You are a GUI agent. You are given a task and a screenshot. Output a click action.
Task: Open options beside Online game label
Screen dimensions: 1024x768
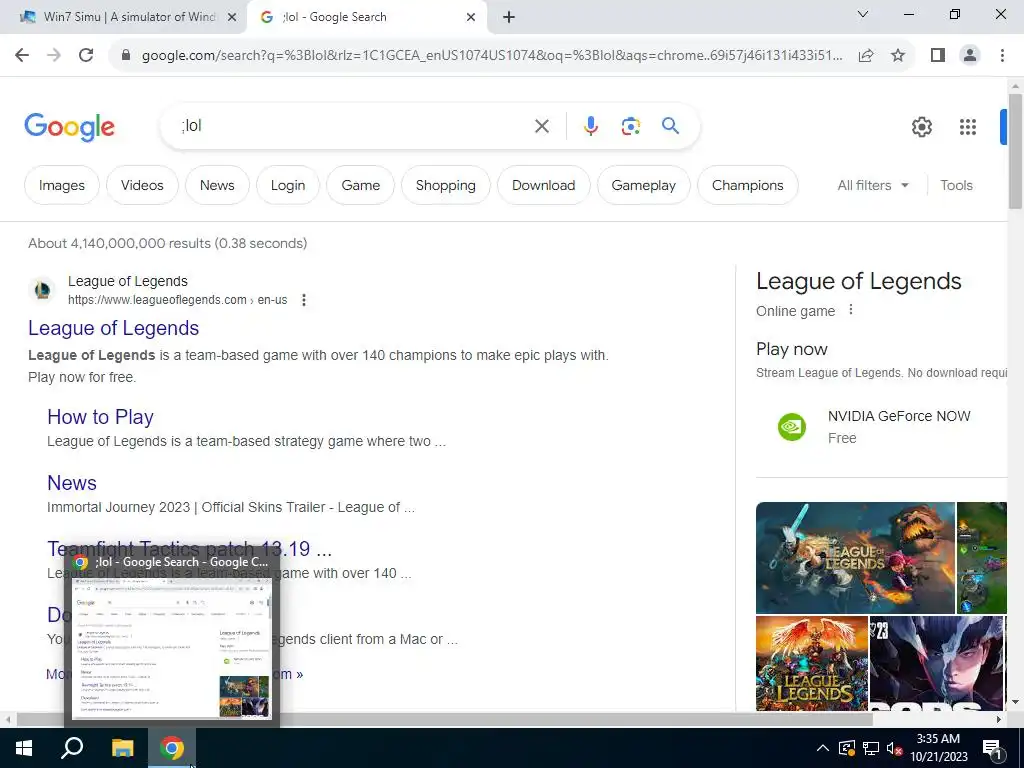(x=850, y=310)
